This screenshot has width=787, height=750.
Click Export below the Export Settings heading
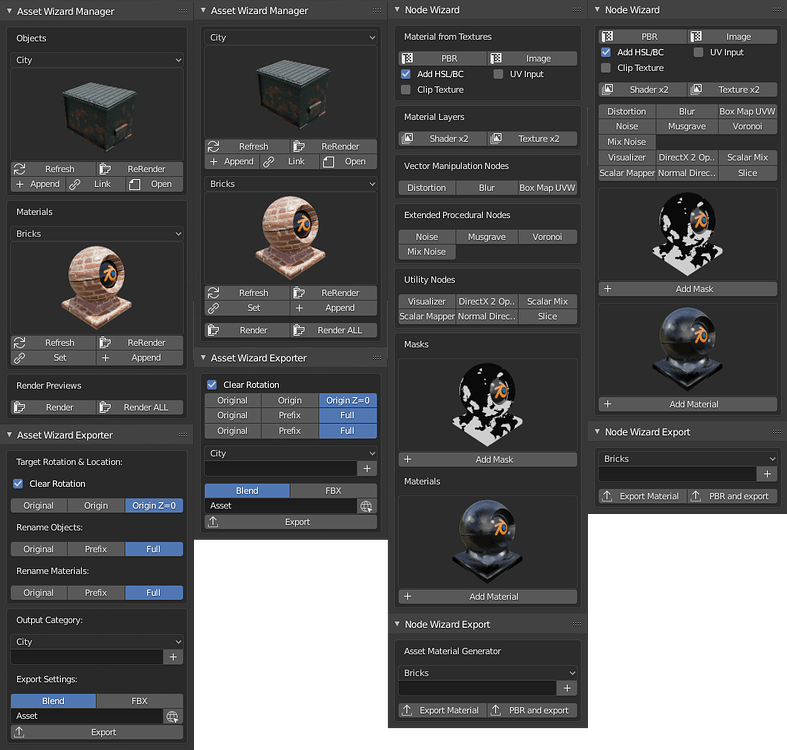(x=97, y=732)
